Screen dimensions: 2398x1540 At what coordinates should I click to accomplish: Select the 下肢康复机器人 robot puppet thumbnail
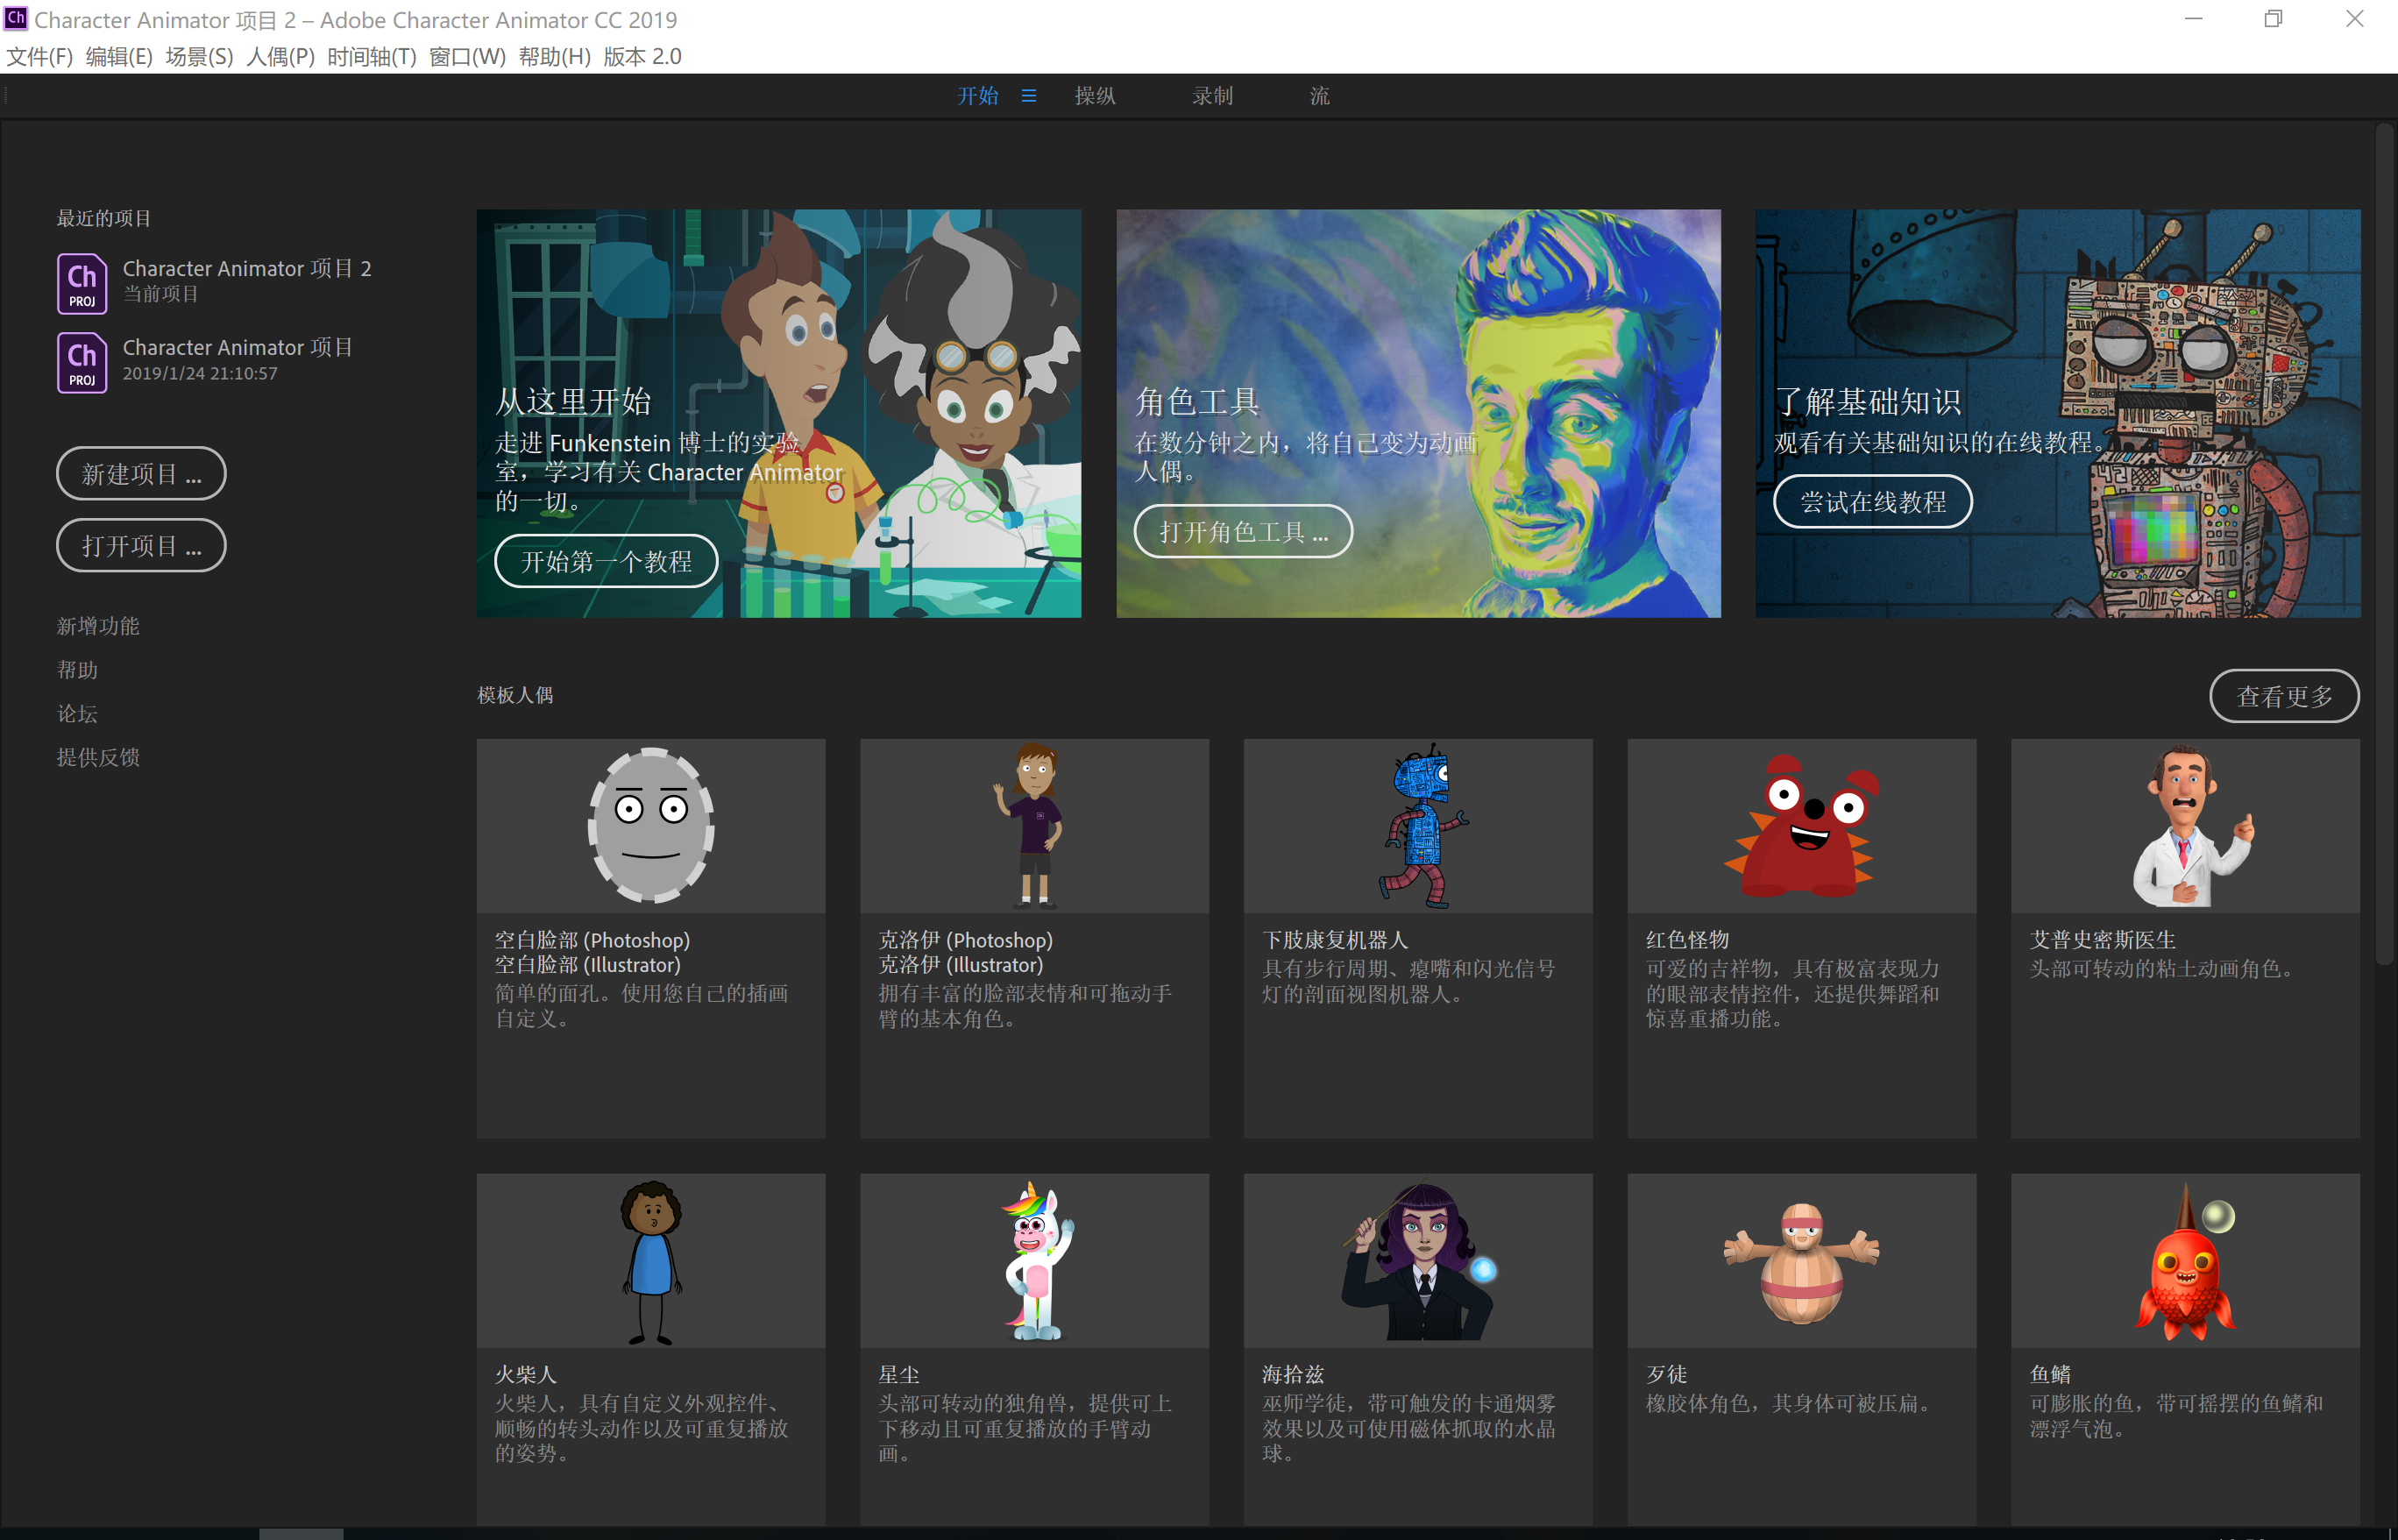(1418, 826)
